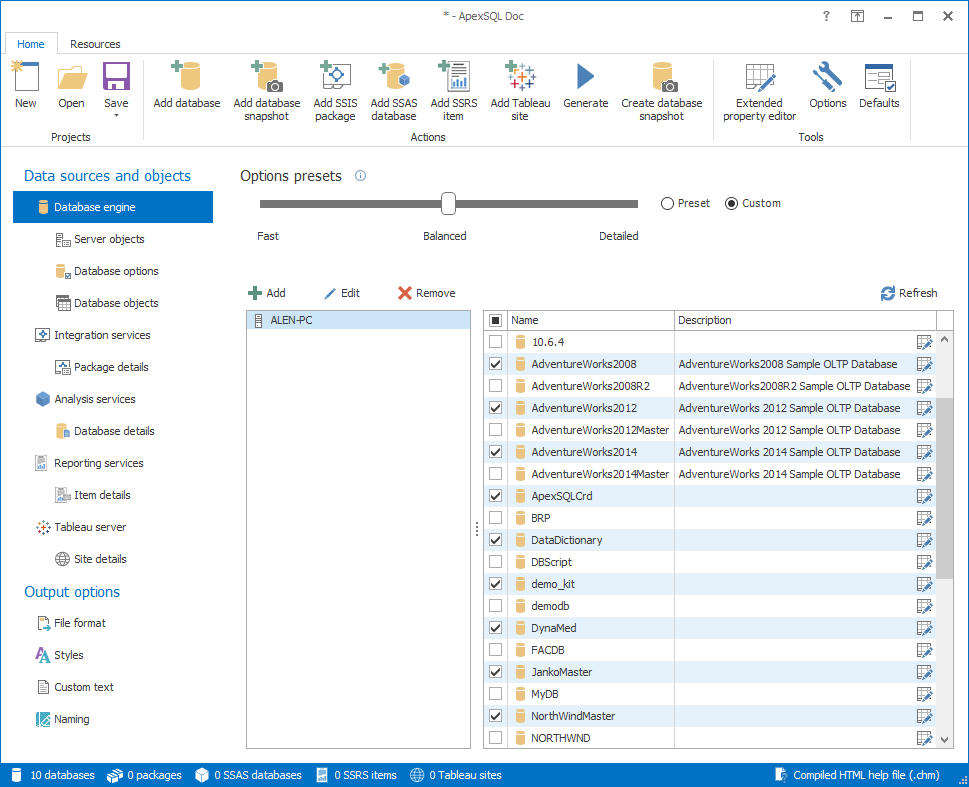This screenshot has height=787, width=969.
Task: Click the Options presets info icon
Action: 360,176
